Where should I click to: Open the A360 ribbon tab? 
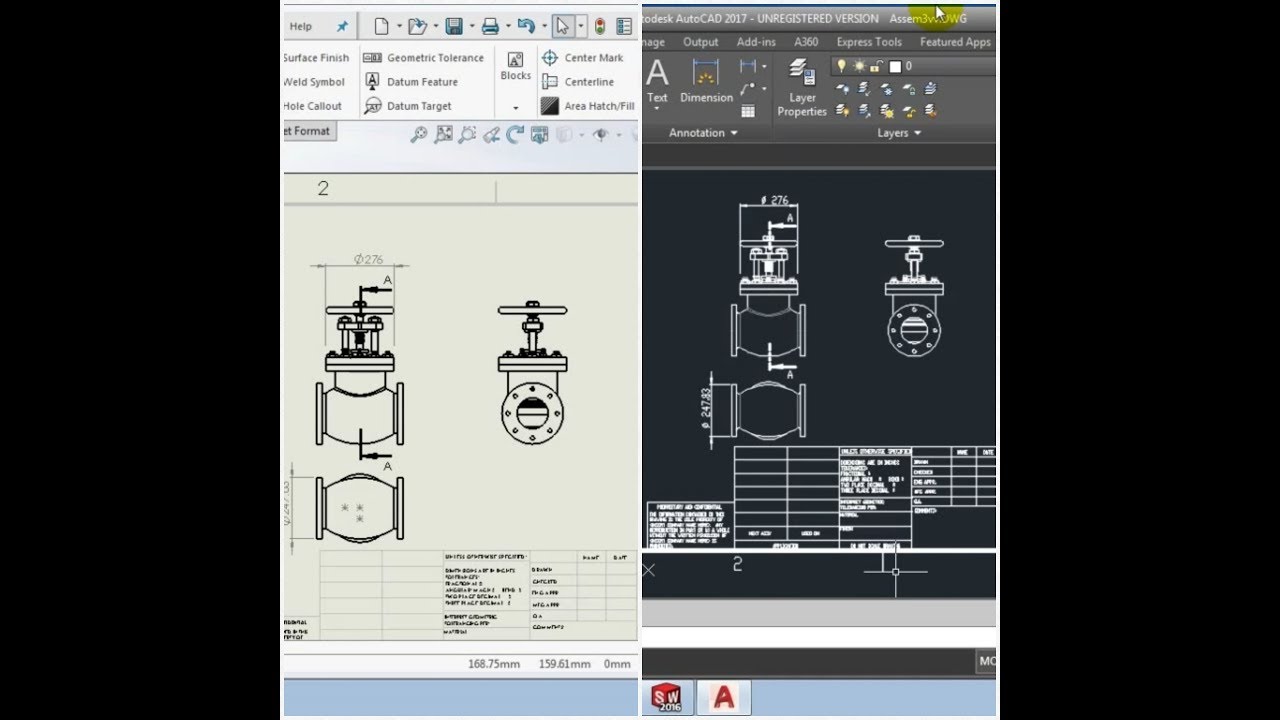pos(806,42)
